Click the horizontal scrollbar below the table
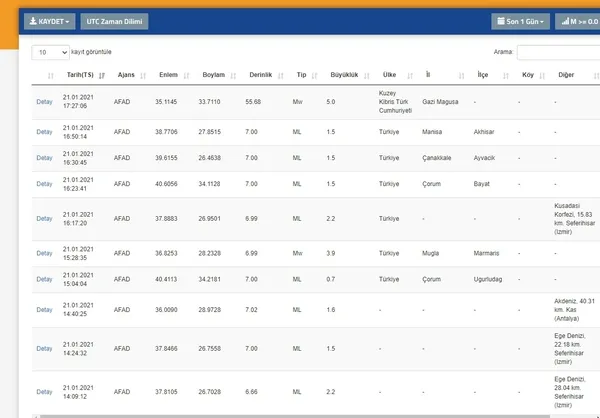This screenshot has height=418, width=600. point(300,414)
